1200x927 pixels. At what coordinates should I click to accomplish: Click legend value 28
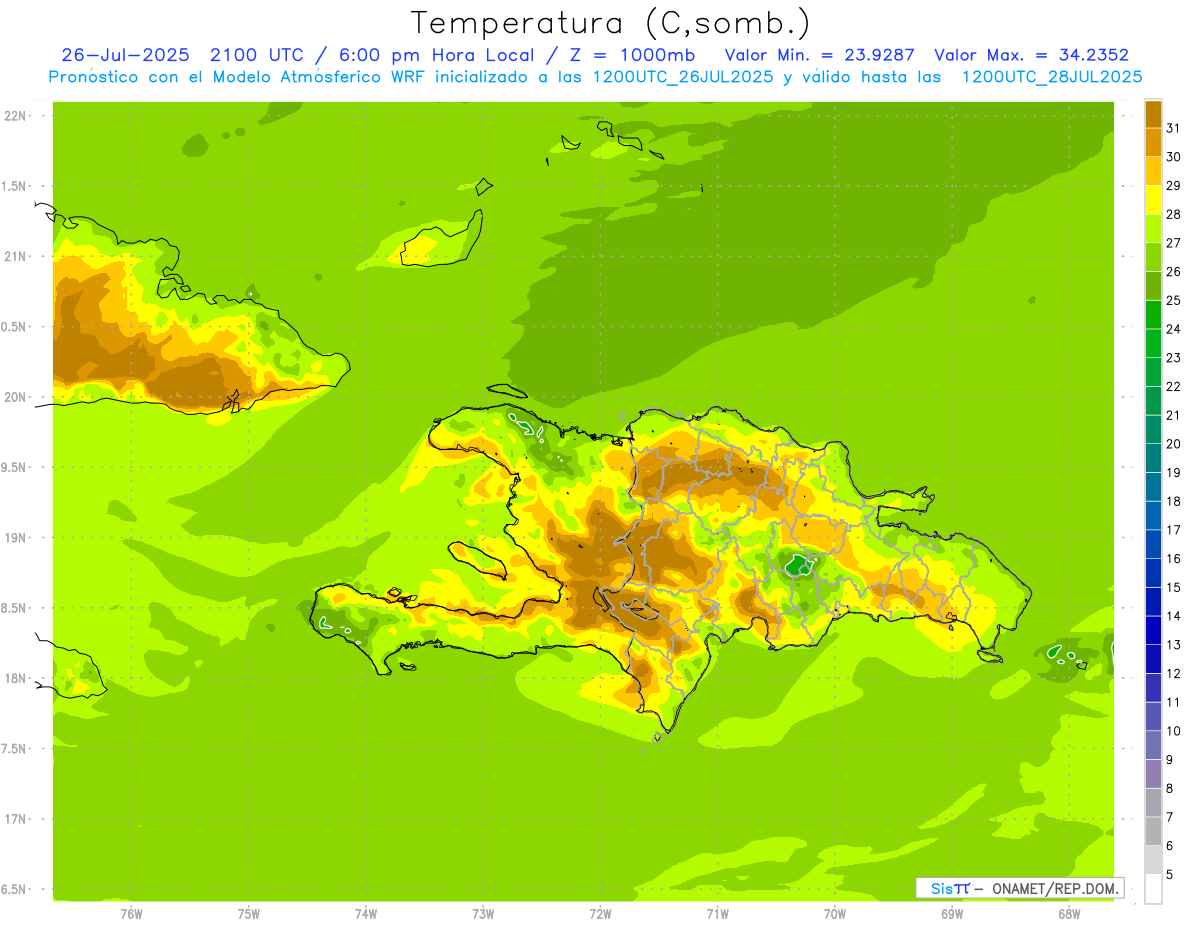[1173, 214]
